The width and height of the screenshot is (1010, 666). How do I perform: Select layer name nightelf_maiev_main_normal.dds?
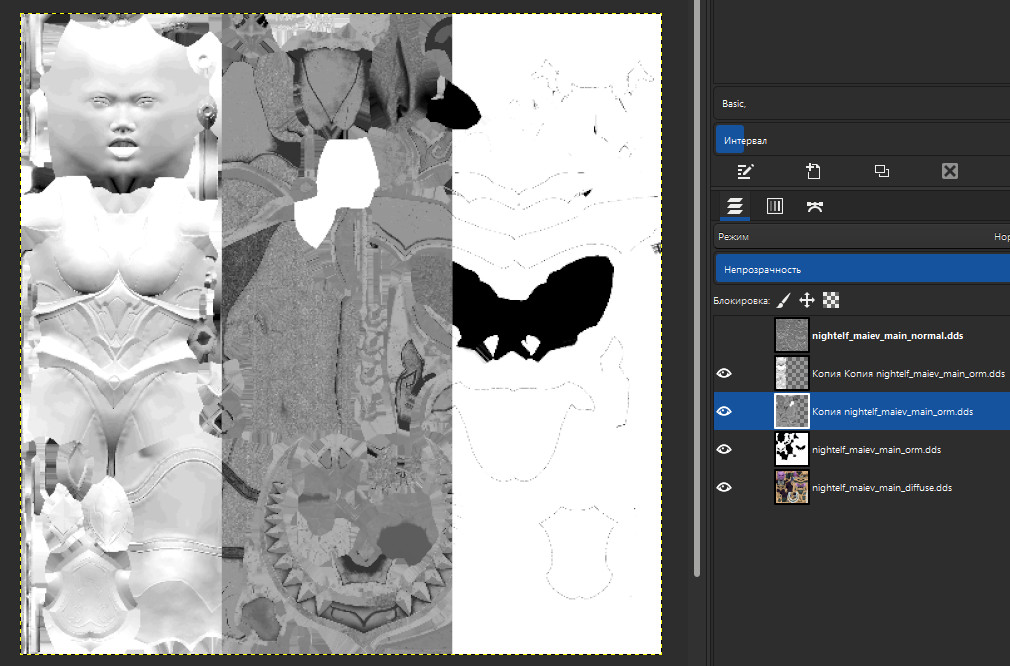coord(888,336)
